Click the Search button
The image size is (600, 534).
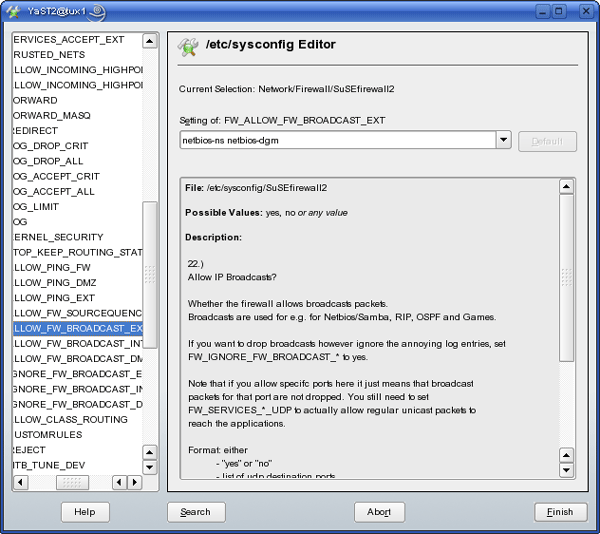tap(196, 512)
